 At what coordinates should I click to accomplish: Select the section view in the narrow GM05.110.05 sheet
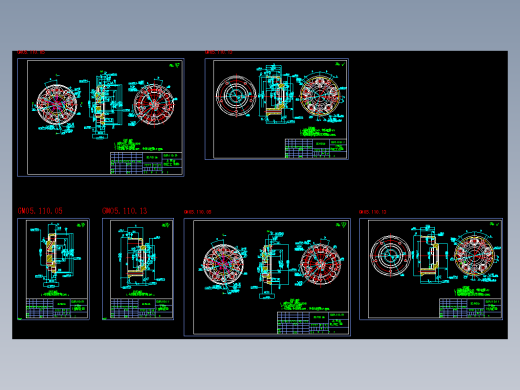pos(55,257)
